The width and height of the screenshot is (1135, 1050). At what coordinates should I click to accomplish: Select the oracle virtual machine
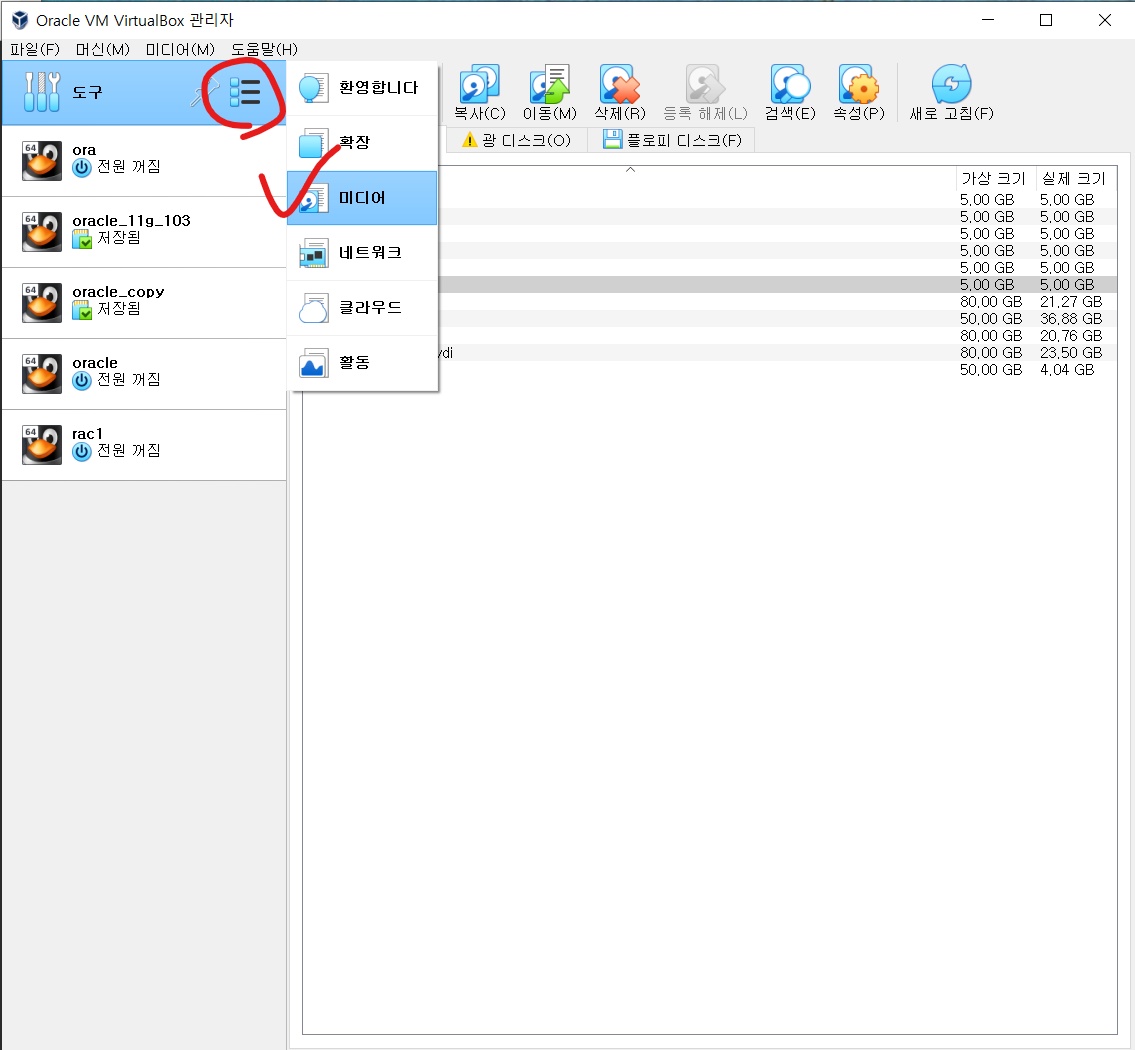click(x=144, y=373)
